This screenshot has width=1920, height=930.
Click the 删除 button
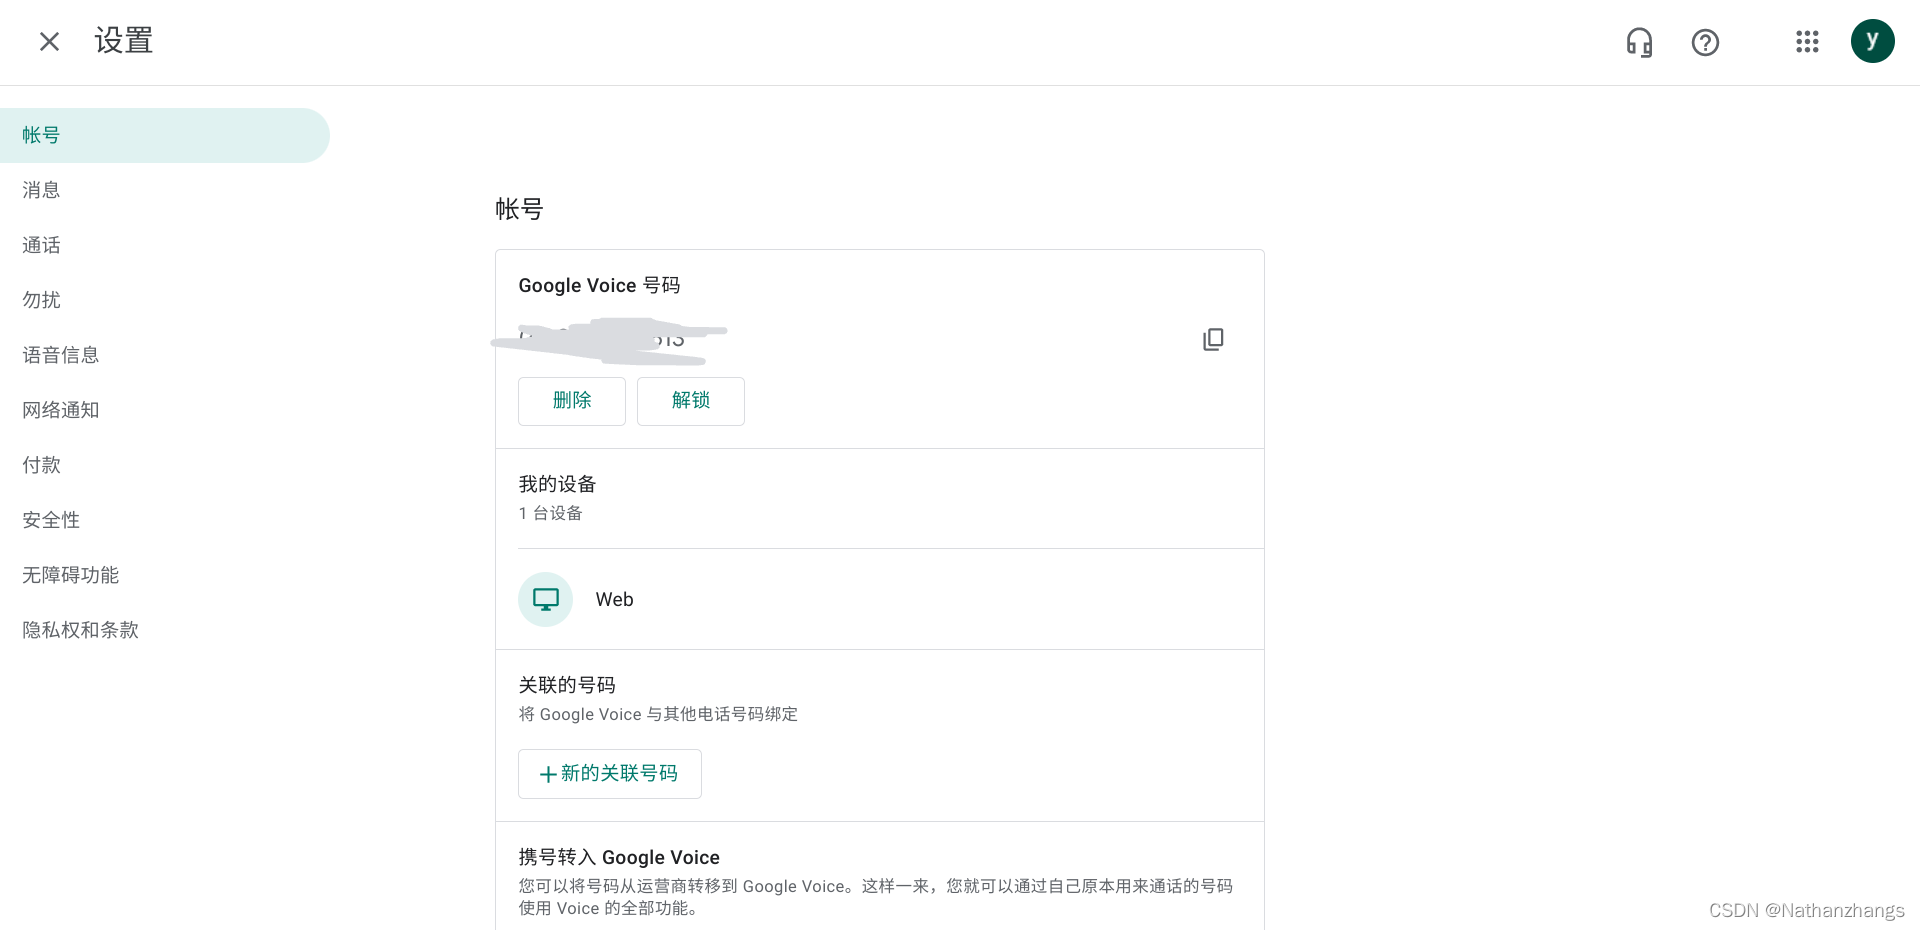pos(572,401)
